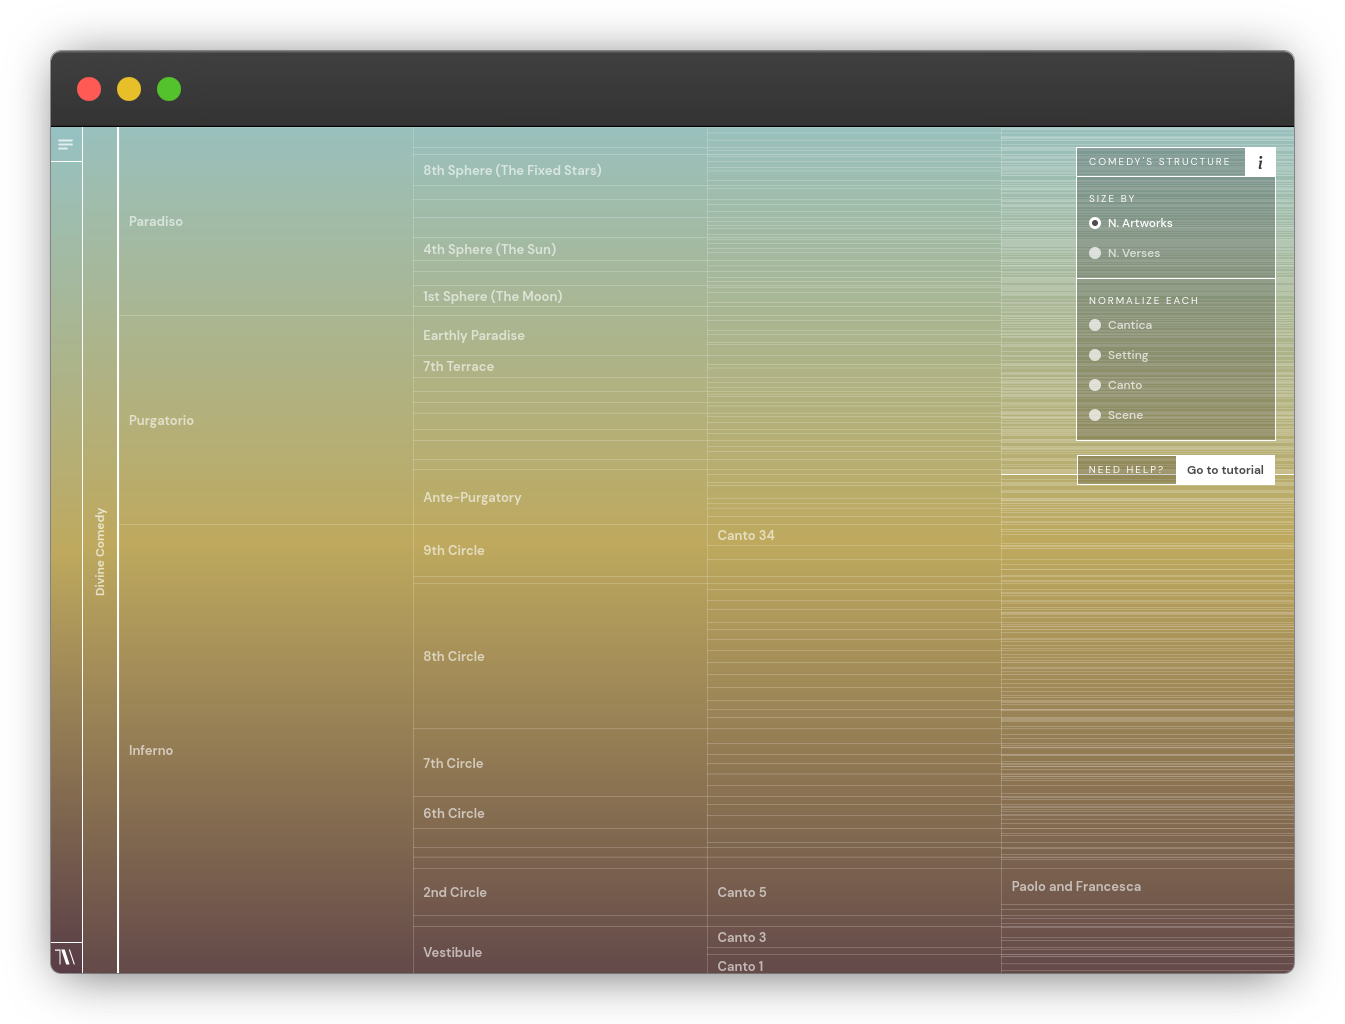The height and width of the screenshot is (1024, 1345).
Task: Open the hamburger menu
Action: coord(65,144)
